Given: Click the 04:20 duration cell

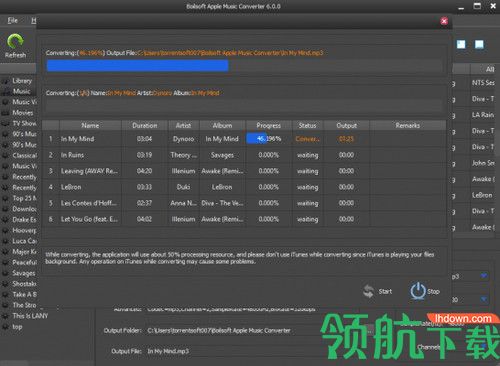Looking at the screenshot, I should [x=144, y=171].
